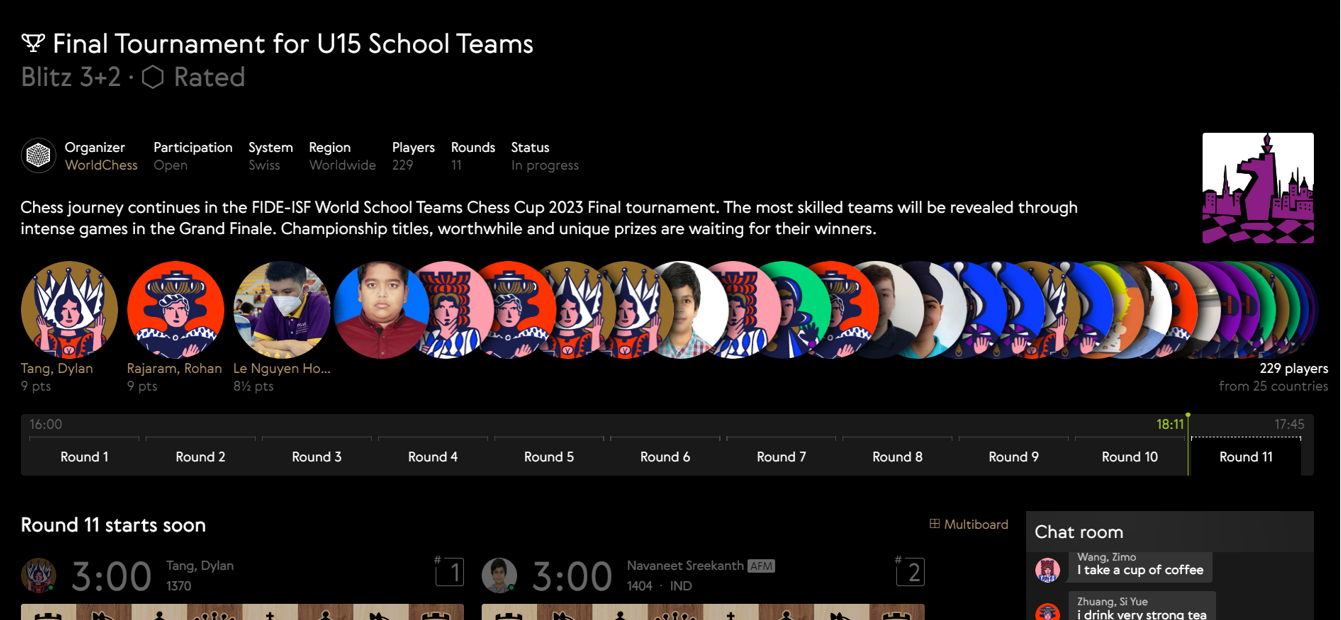Open Tang, Dylan's leaderboard avatar
Screen dimensions: 1341x620
(x=69, y=310)
